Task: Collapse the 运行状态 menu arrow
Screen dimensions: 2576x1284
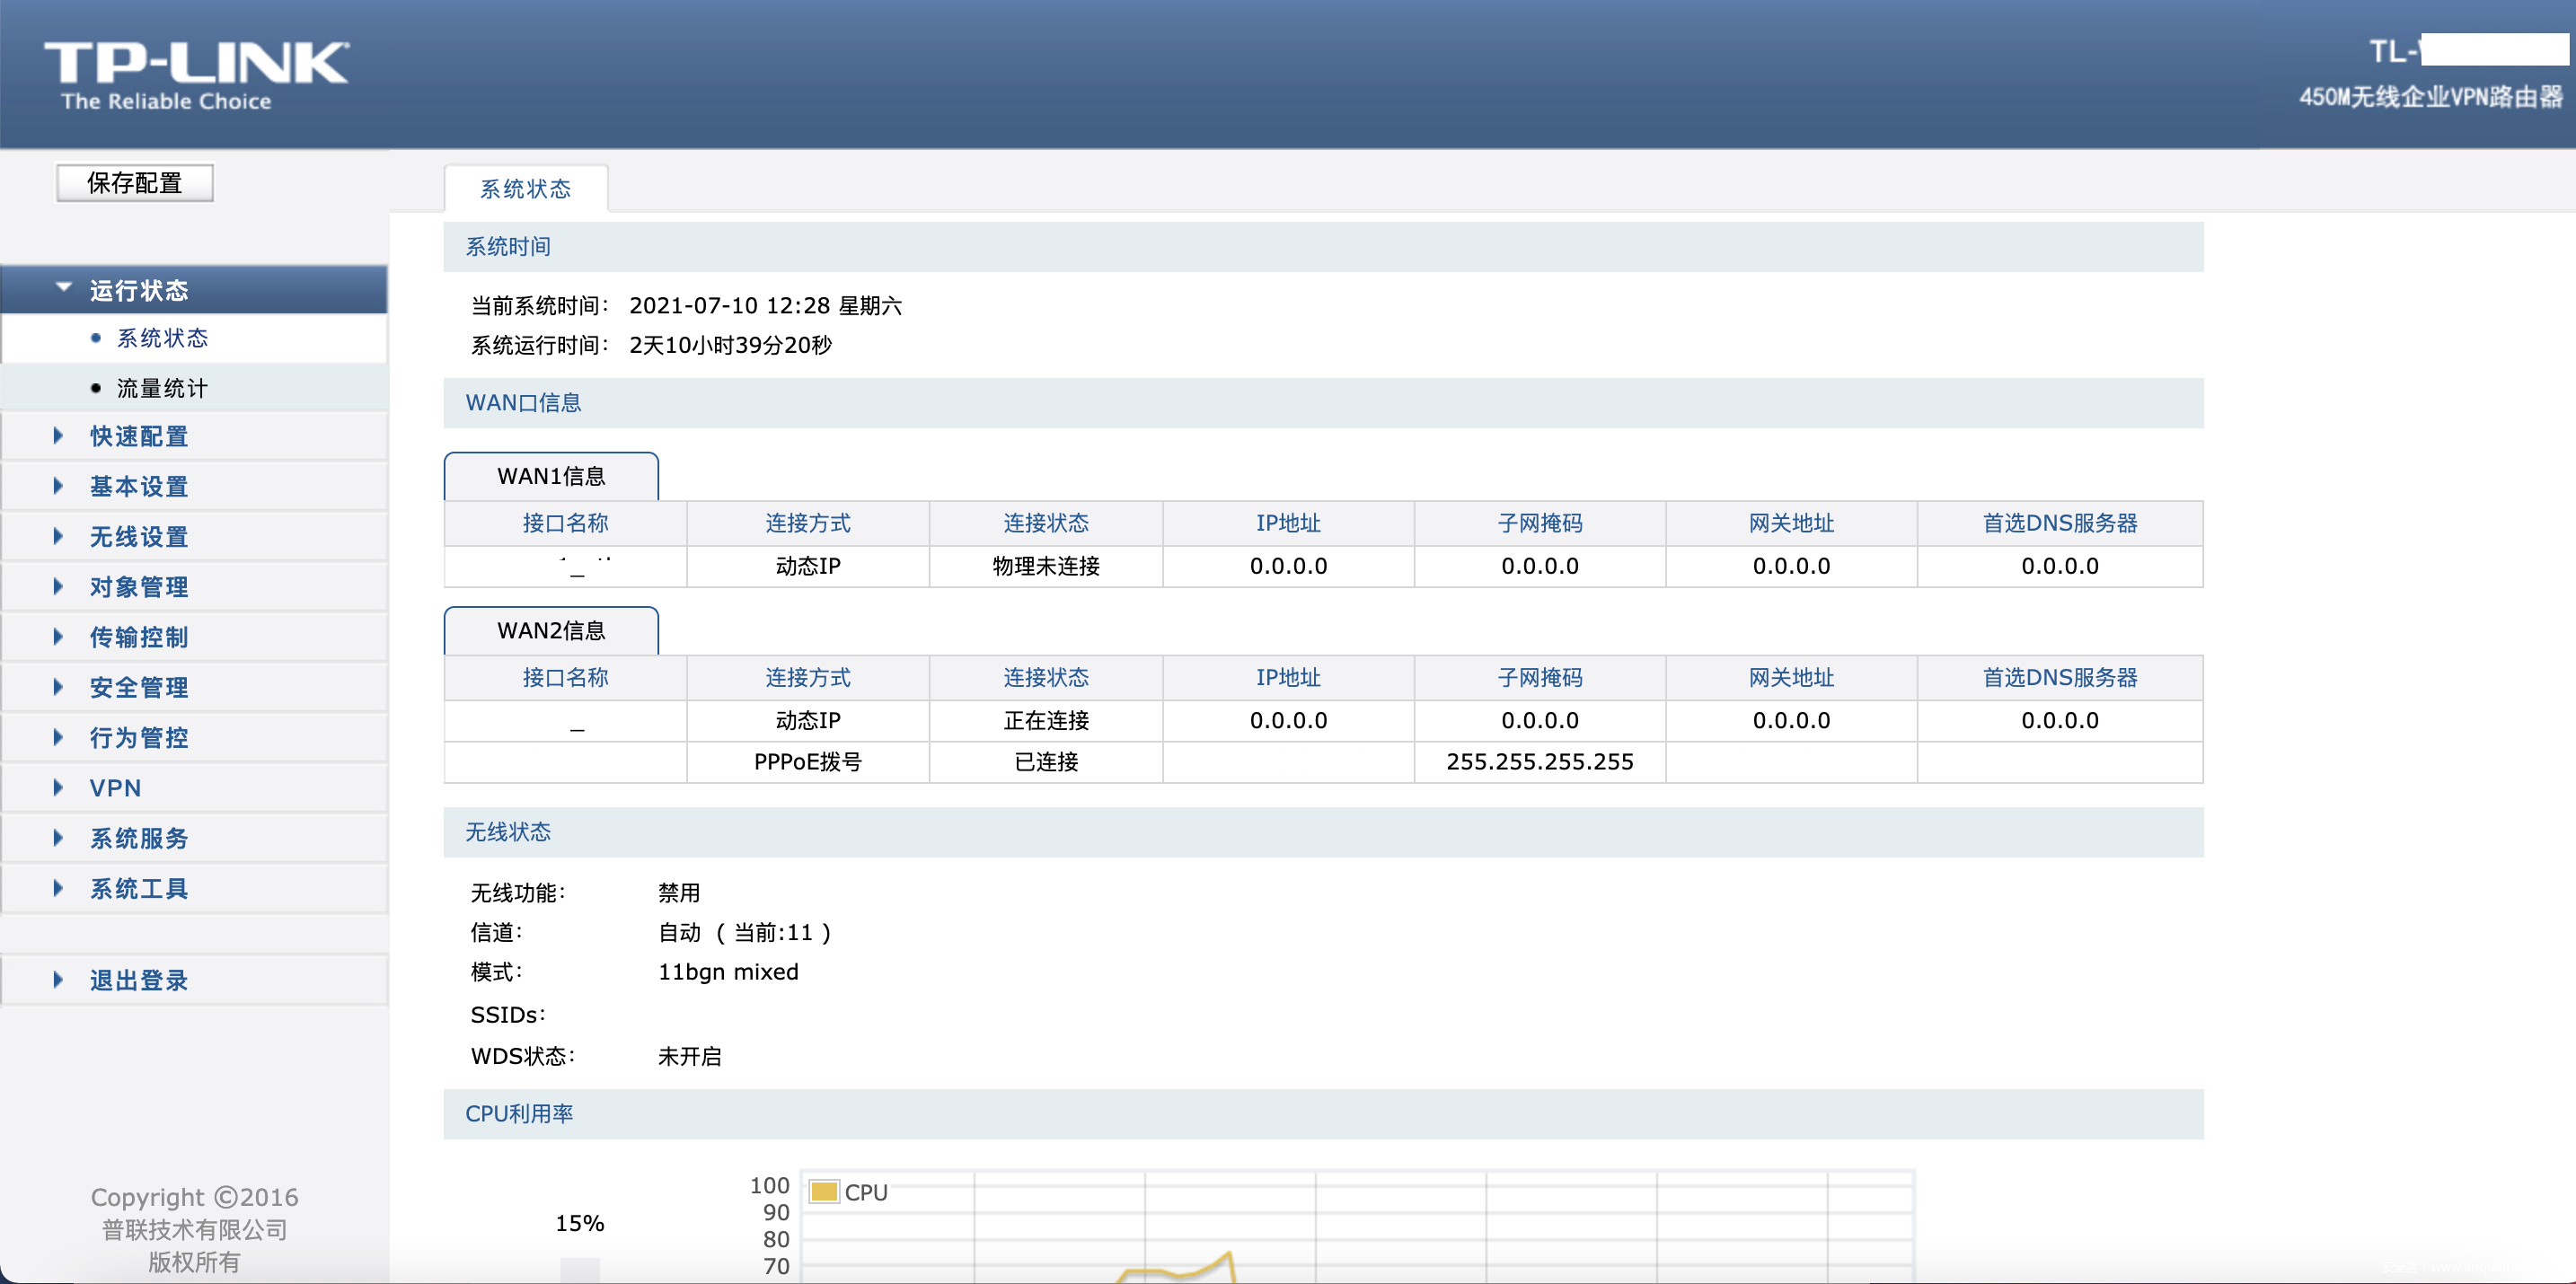Action: pyautogui.click(x=63, y=288)
